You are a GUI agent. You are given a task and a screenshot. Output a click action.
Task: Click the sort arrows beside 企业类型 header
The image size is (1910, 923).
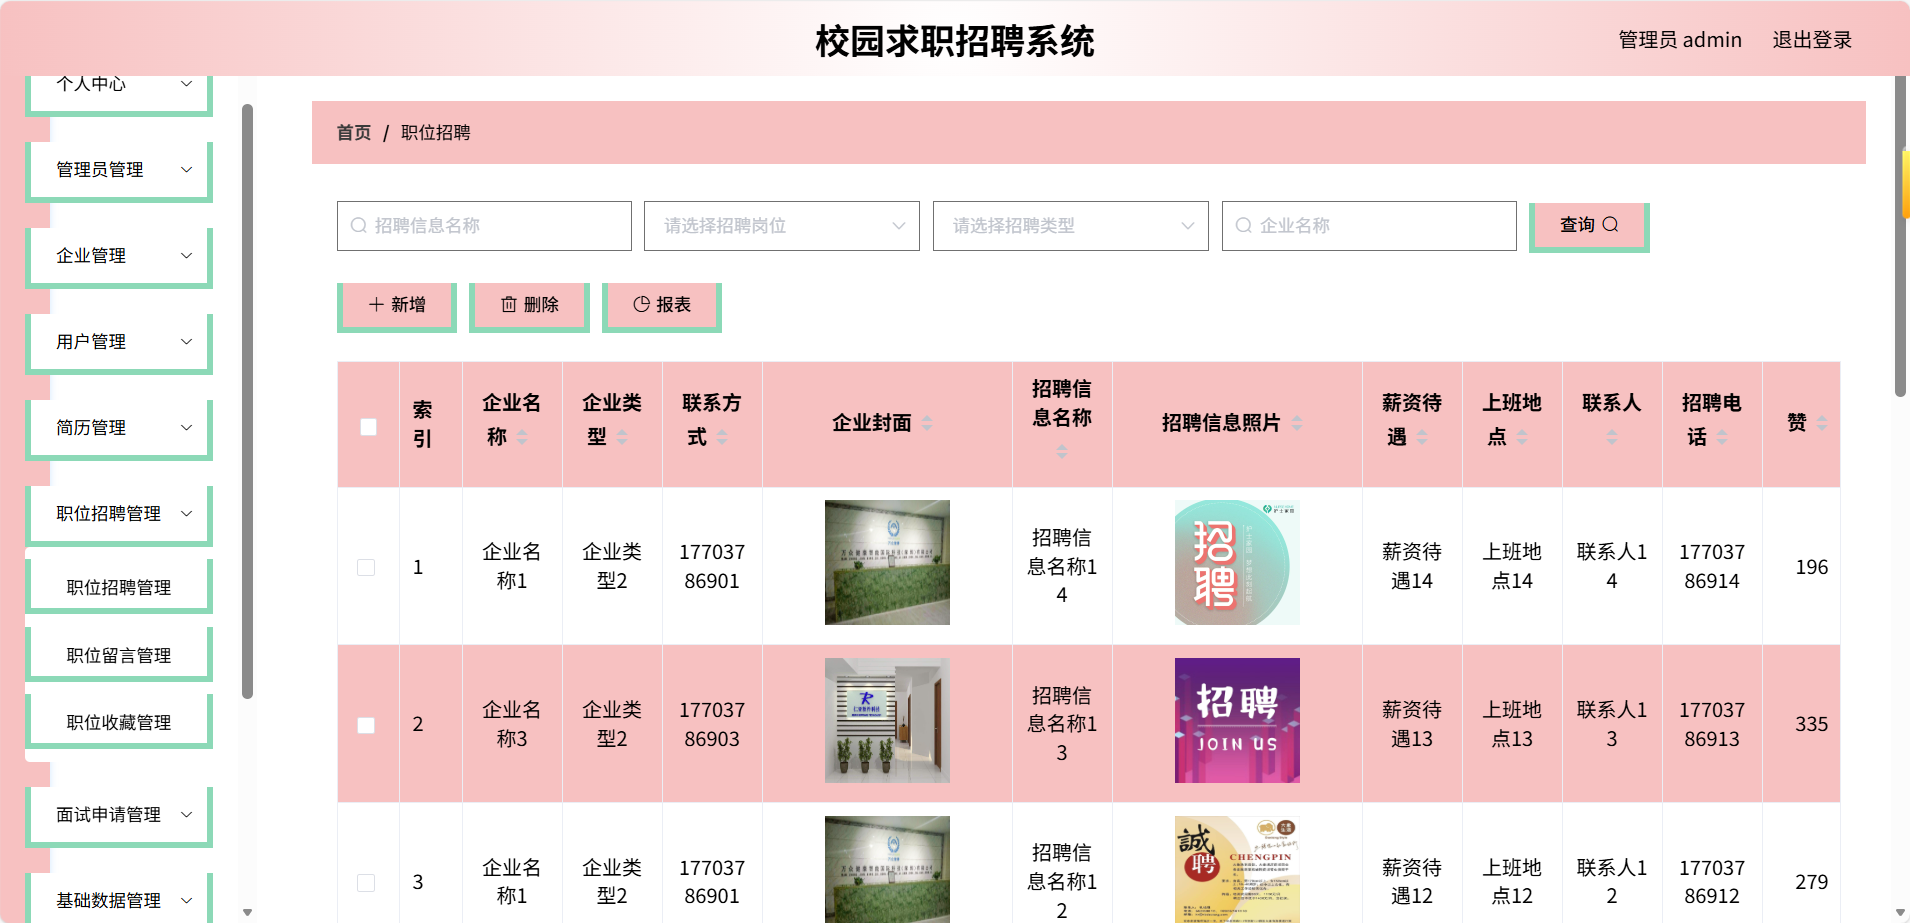pyautogui.click(x=622, y=437)
